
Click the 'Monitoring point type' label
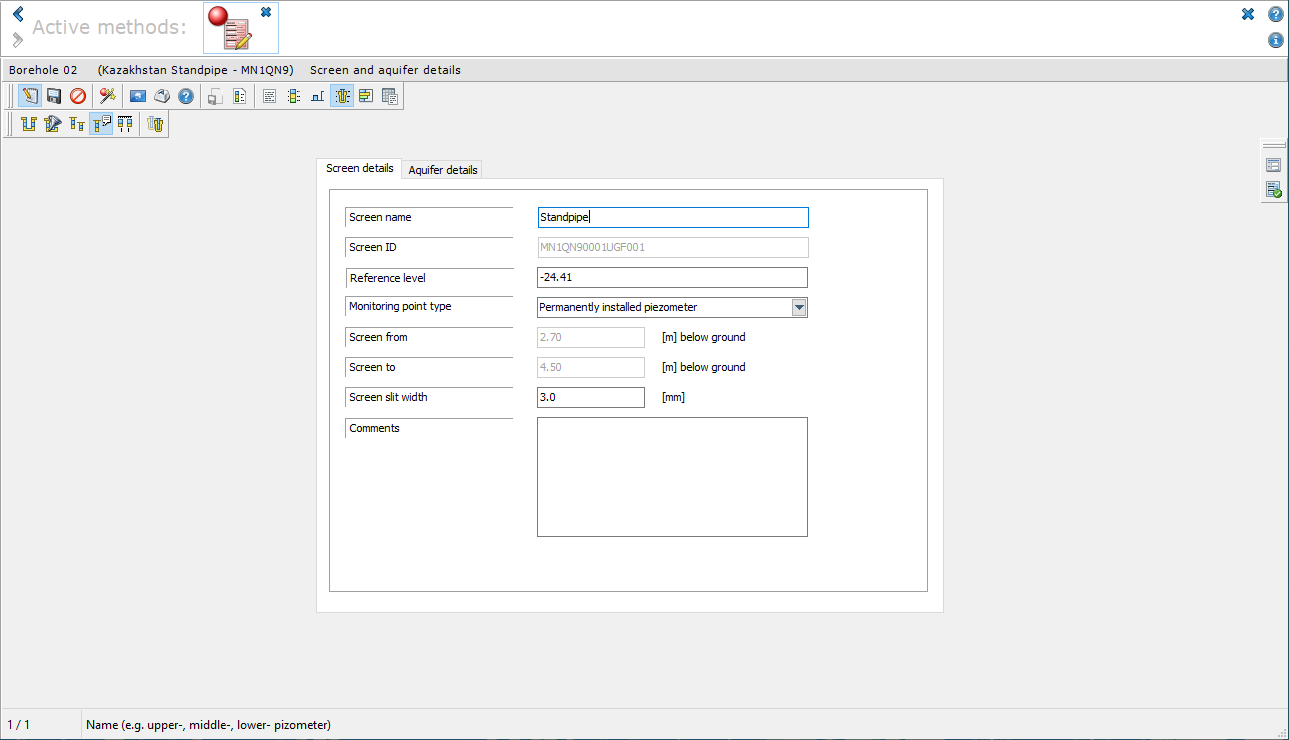click(x=400, y=306)
